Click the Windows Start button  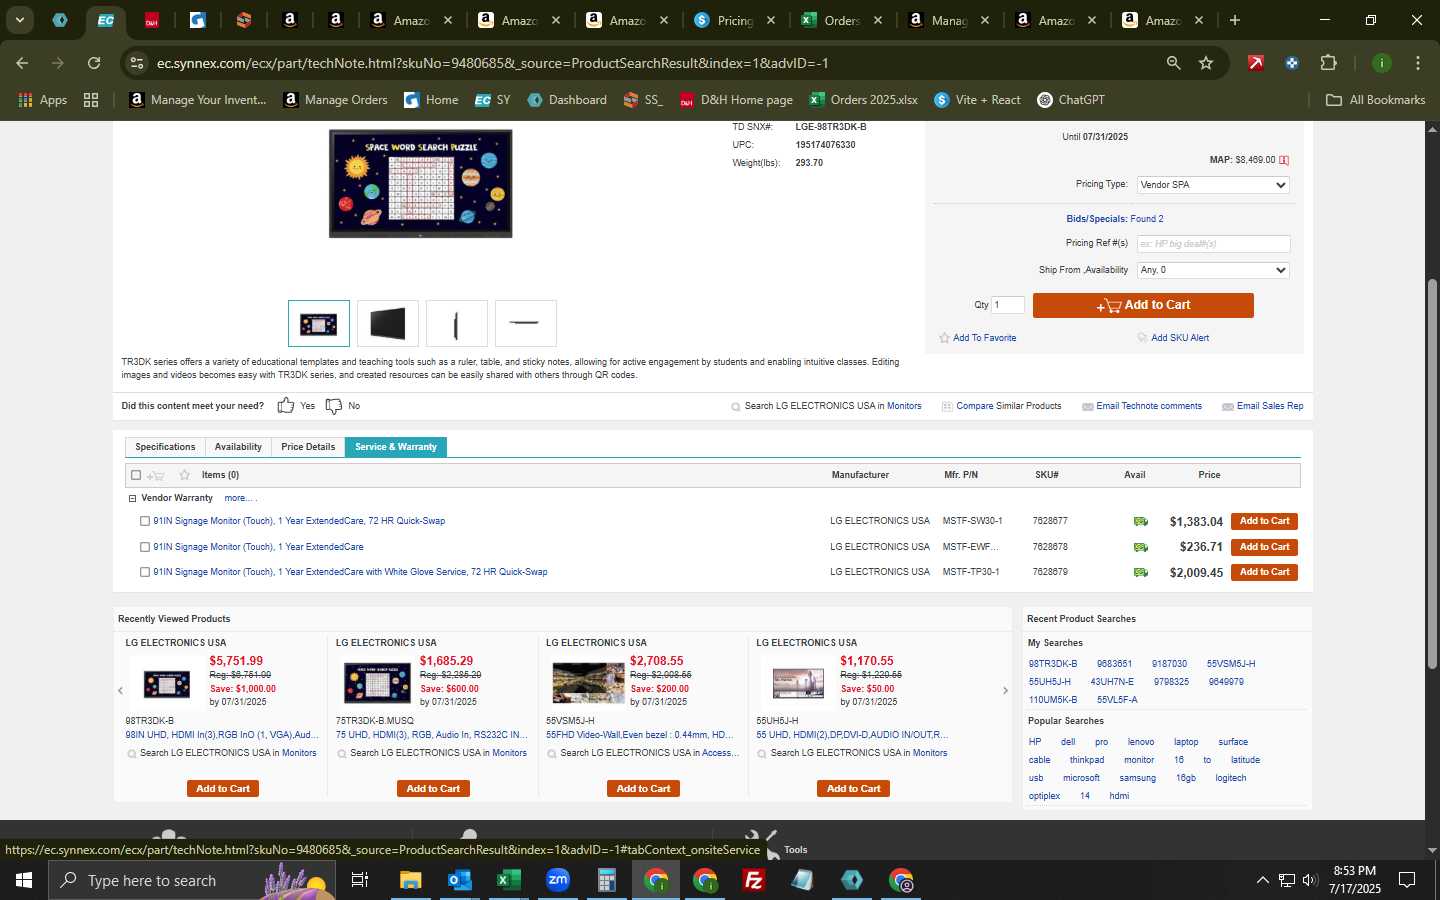pos(24,880)
